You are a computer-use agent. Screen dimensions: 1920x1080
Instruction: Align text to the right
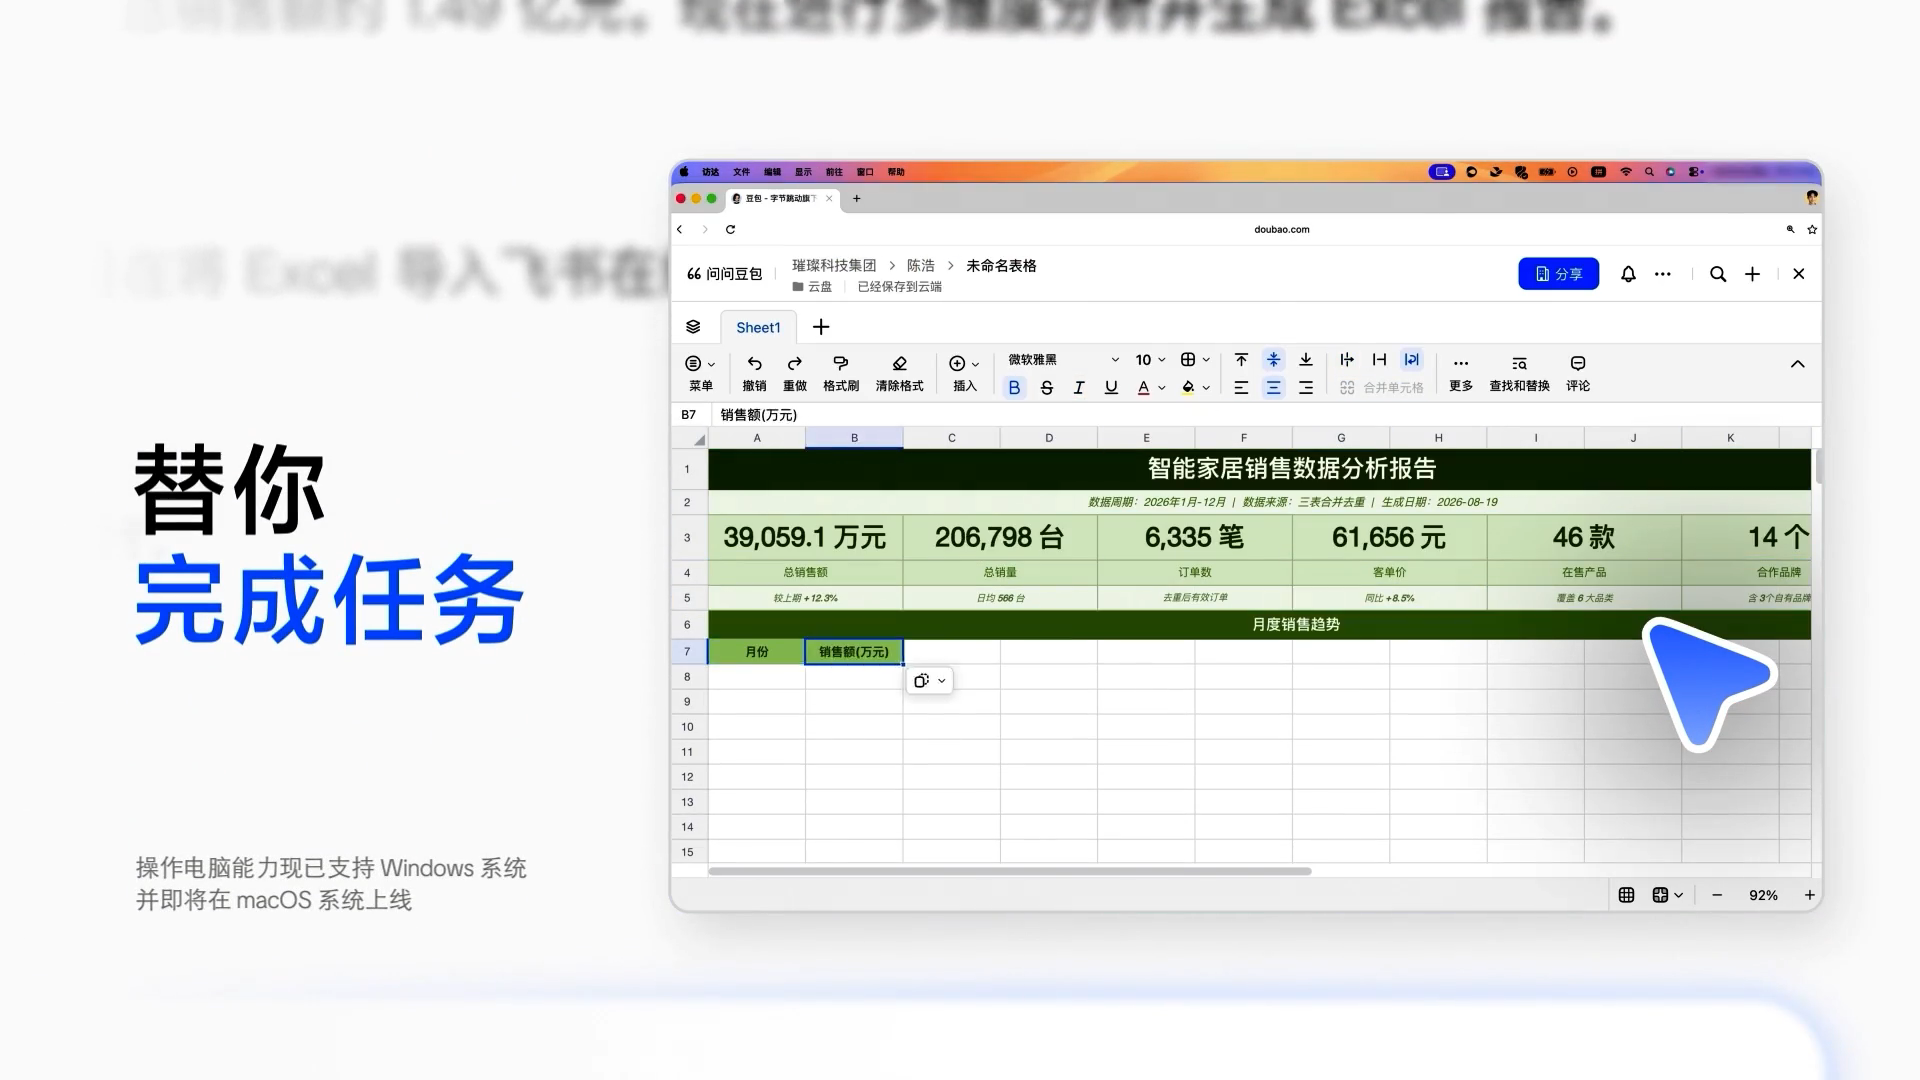click(x=1306, y=388)
